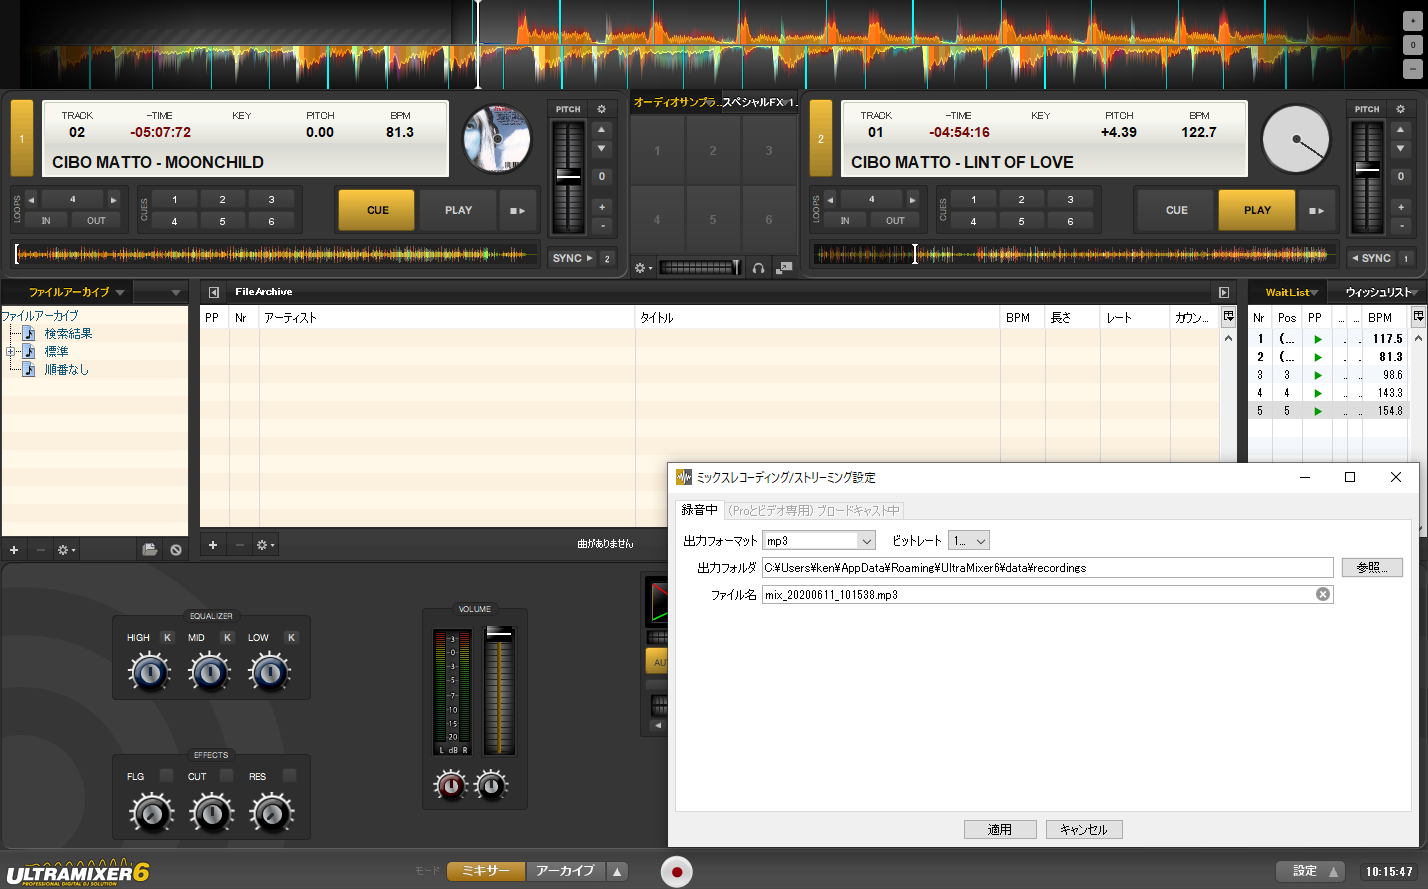Open track list settings gear dropdown
This screenshot has width=1428, height=889.
click(x=265, y=545)
